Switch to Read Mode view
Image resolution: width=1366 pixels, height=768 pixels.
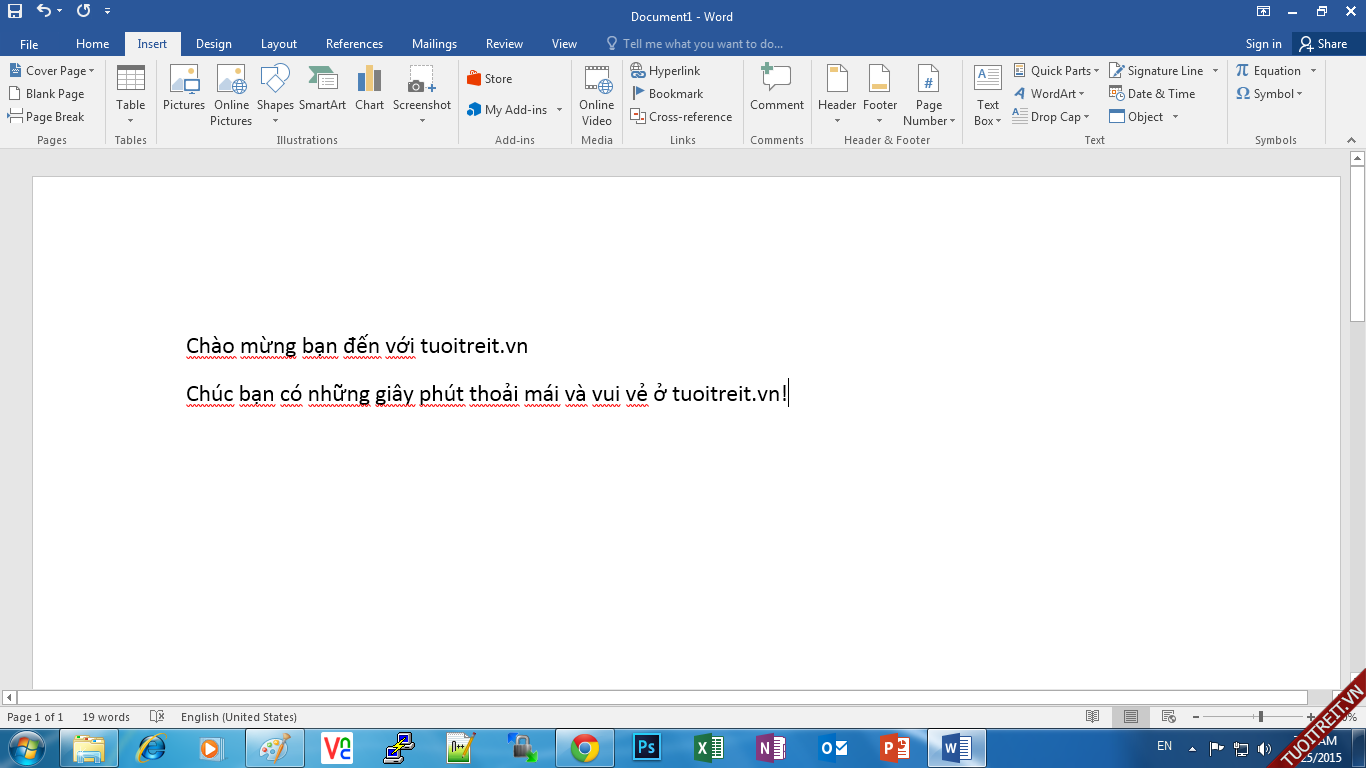pos(1093,717)
